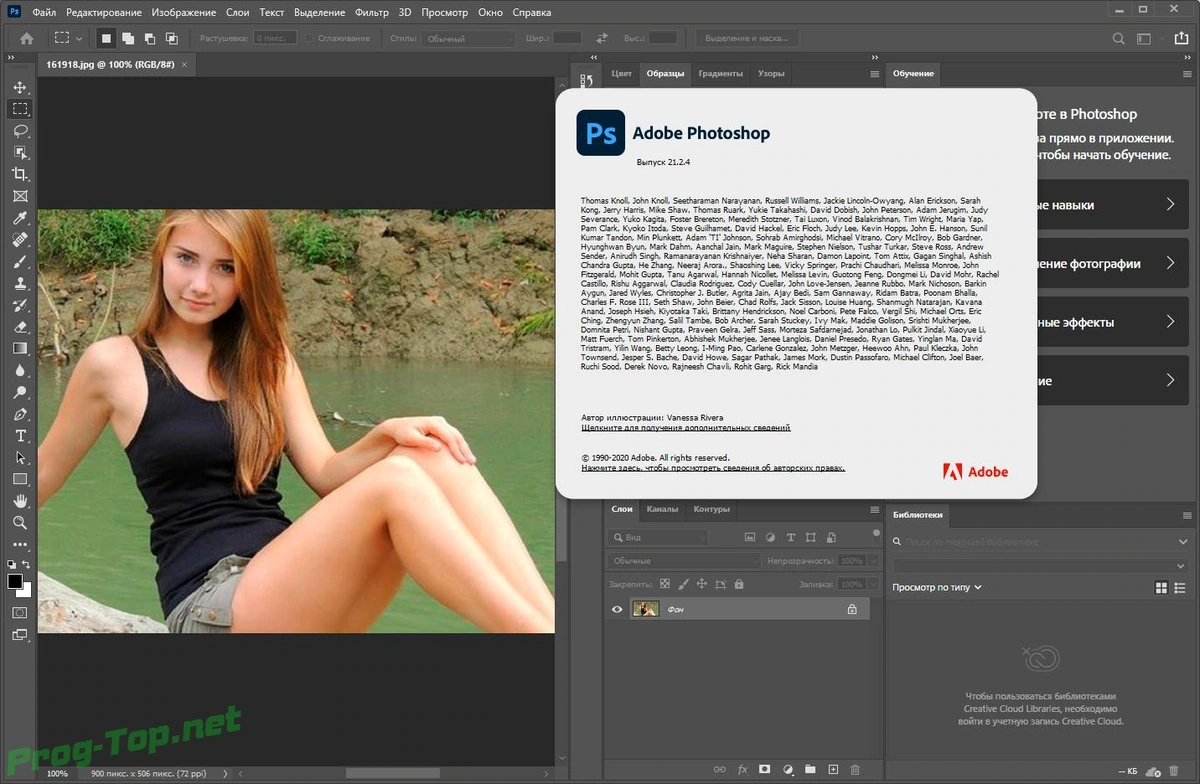Select the Lasso tool
This screenshot has width=1200, height=784.
tap(20, 131)
